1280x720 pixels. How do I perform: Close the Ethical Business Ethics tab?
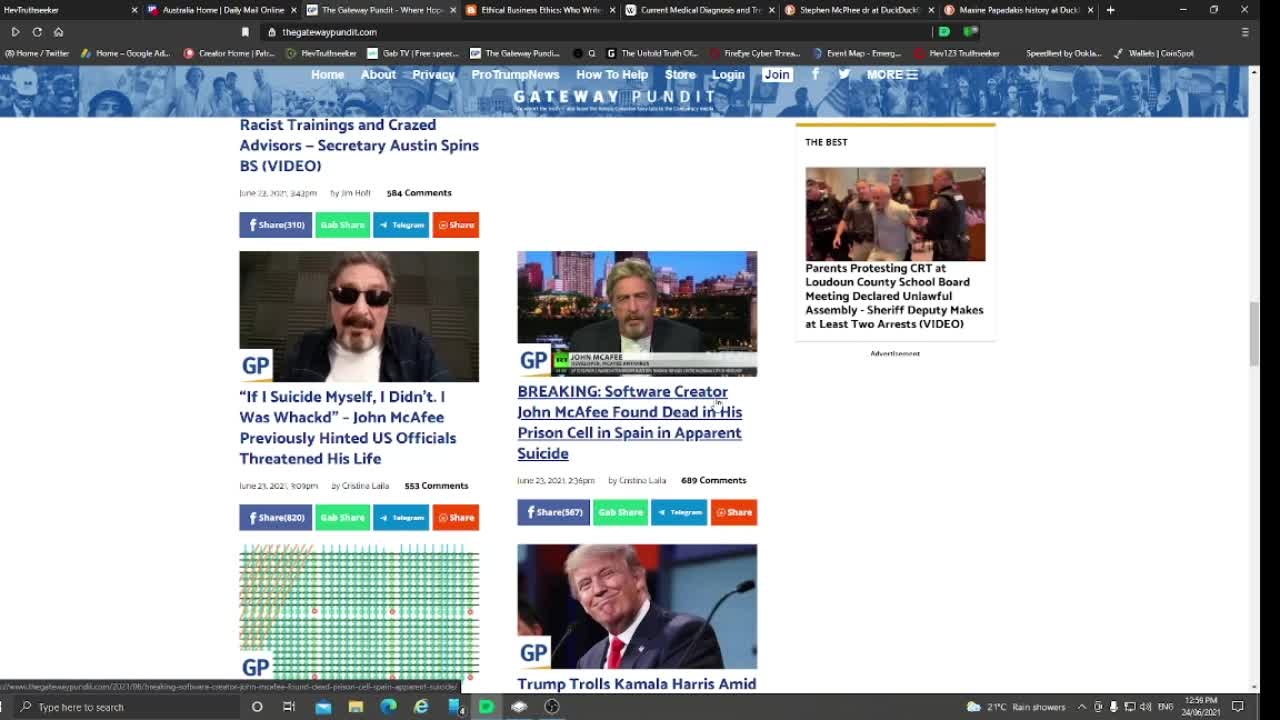[612, 10]
